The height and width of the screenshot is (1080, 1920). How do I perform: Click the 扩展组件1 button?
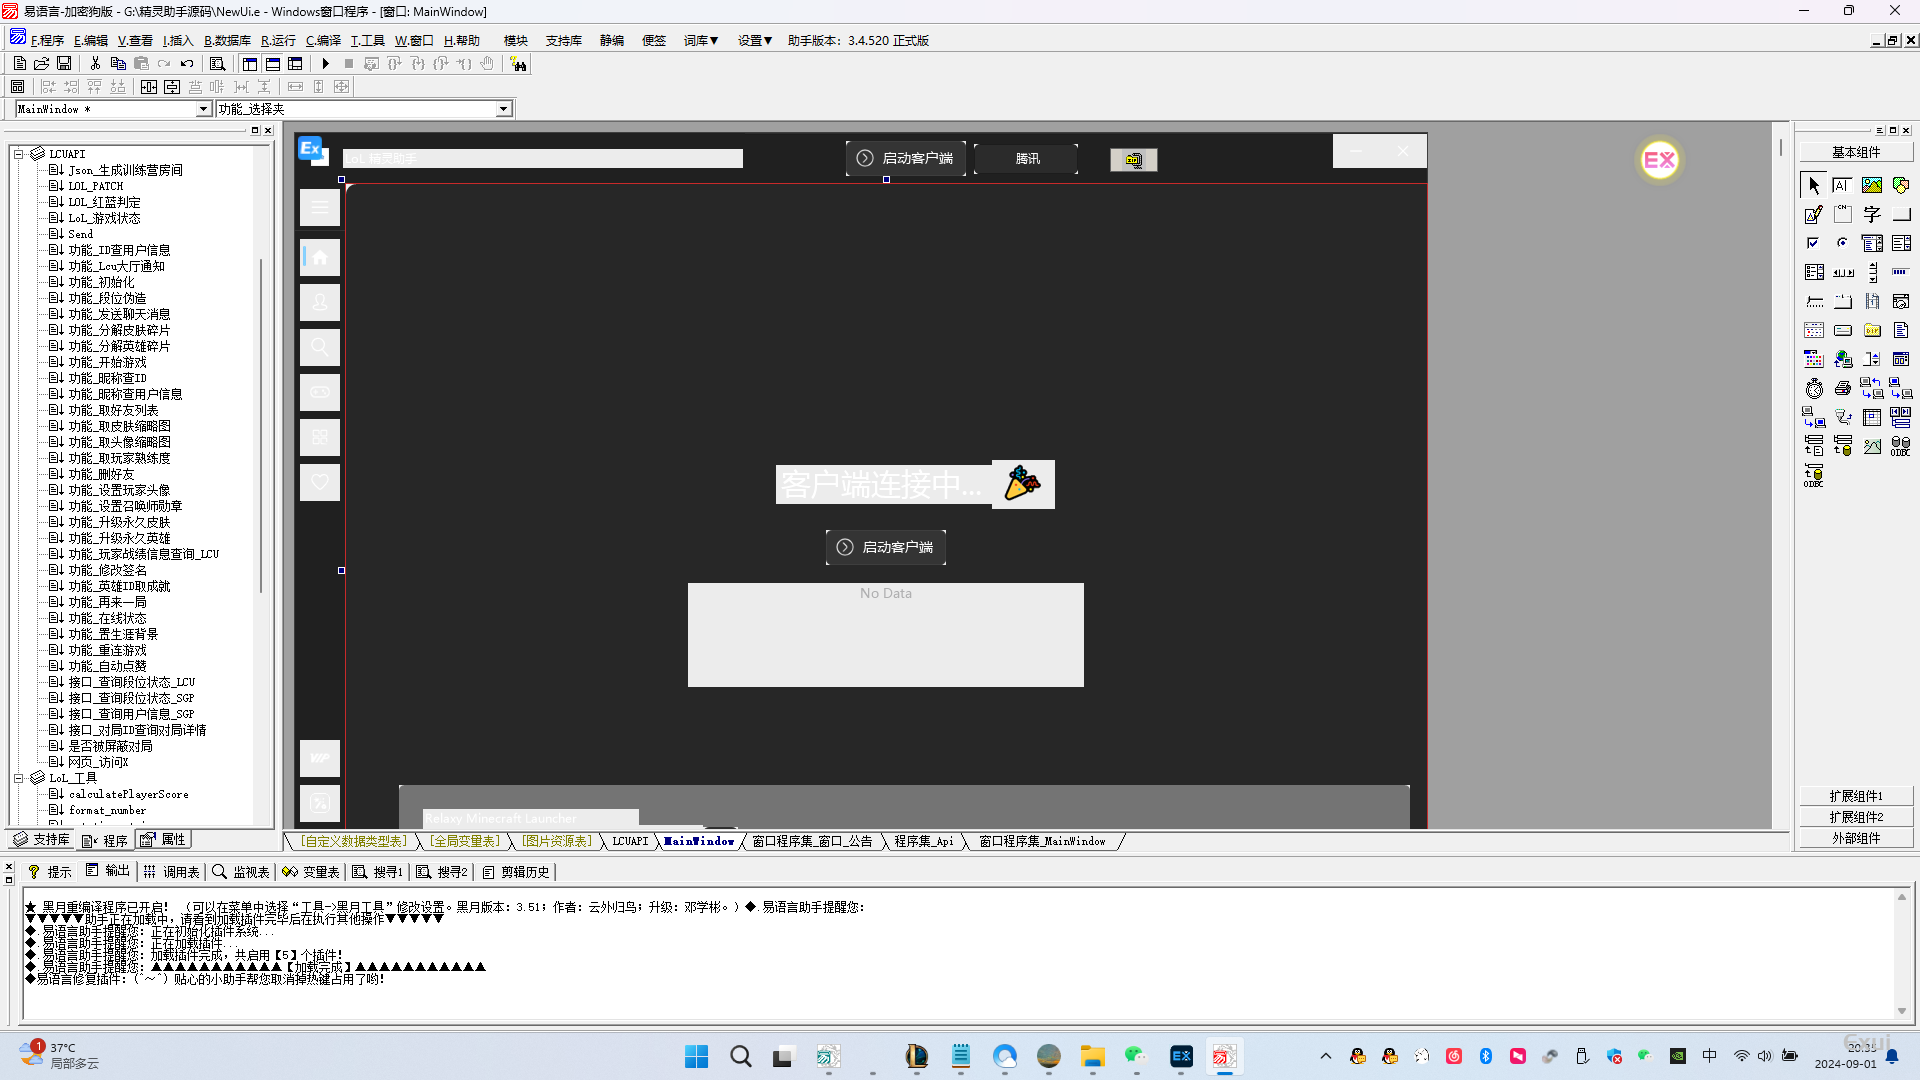tap(1856, 796)
